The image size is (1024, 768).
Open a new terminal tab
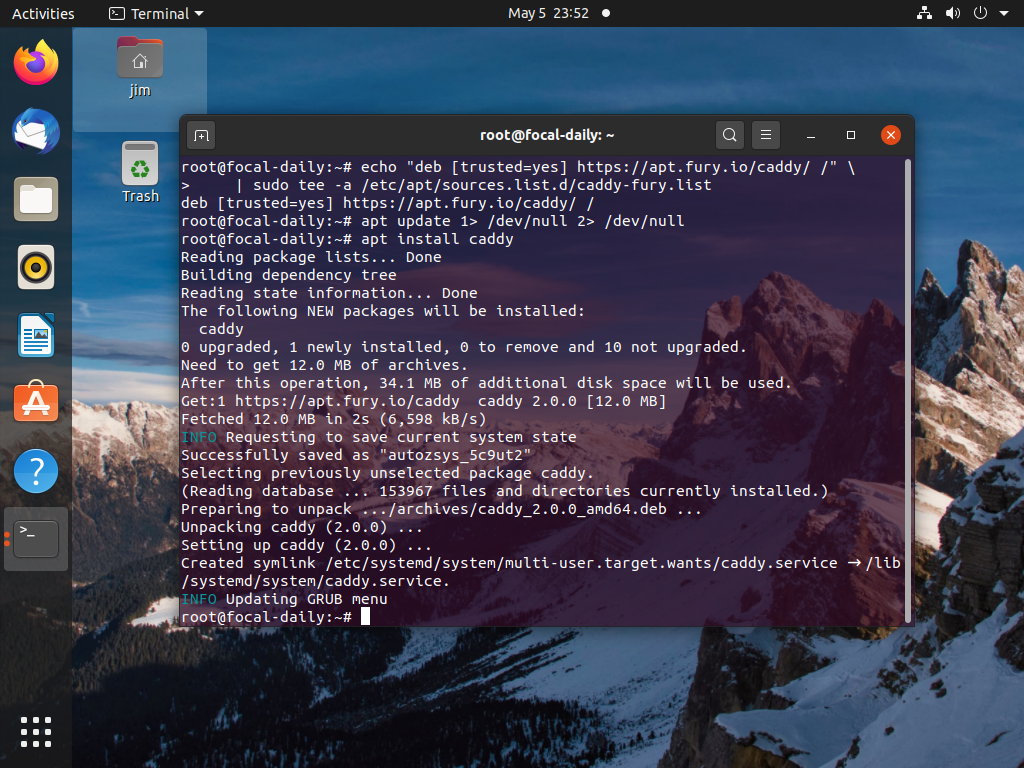click(202, 134)
